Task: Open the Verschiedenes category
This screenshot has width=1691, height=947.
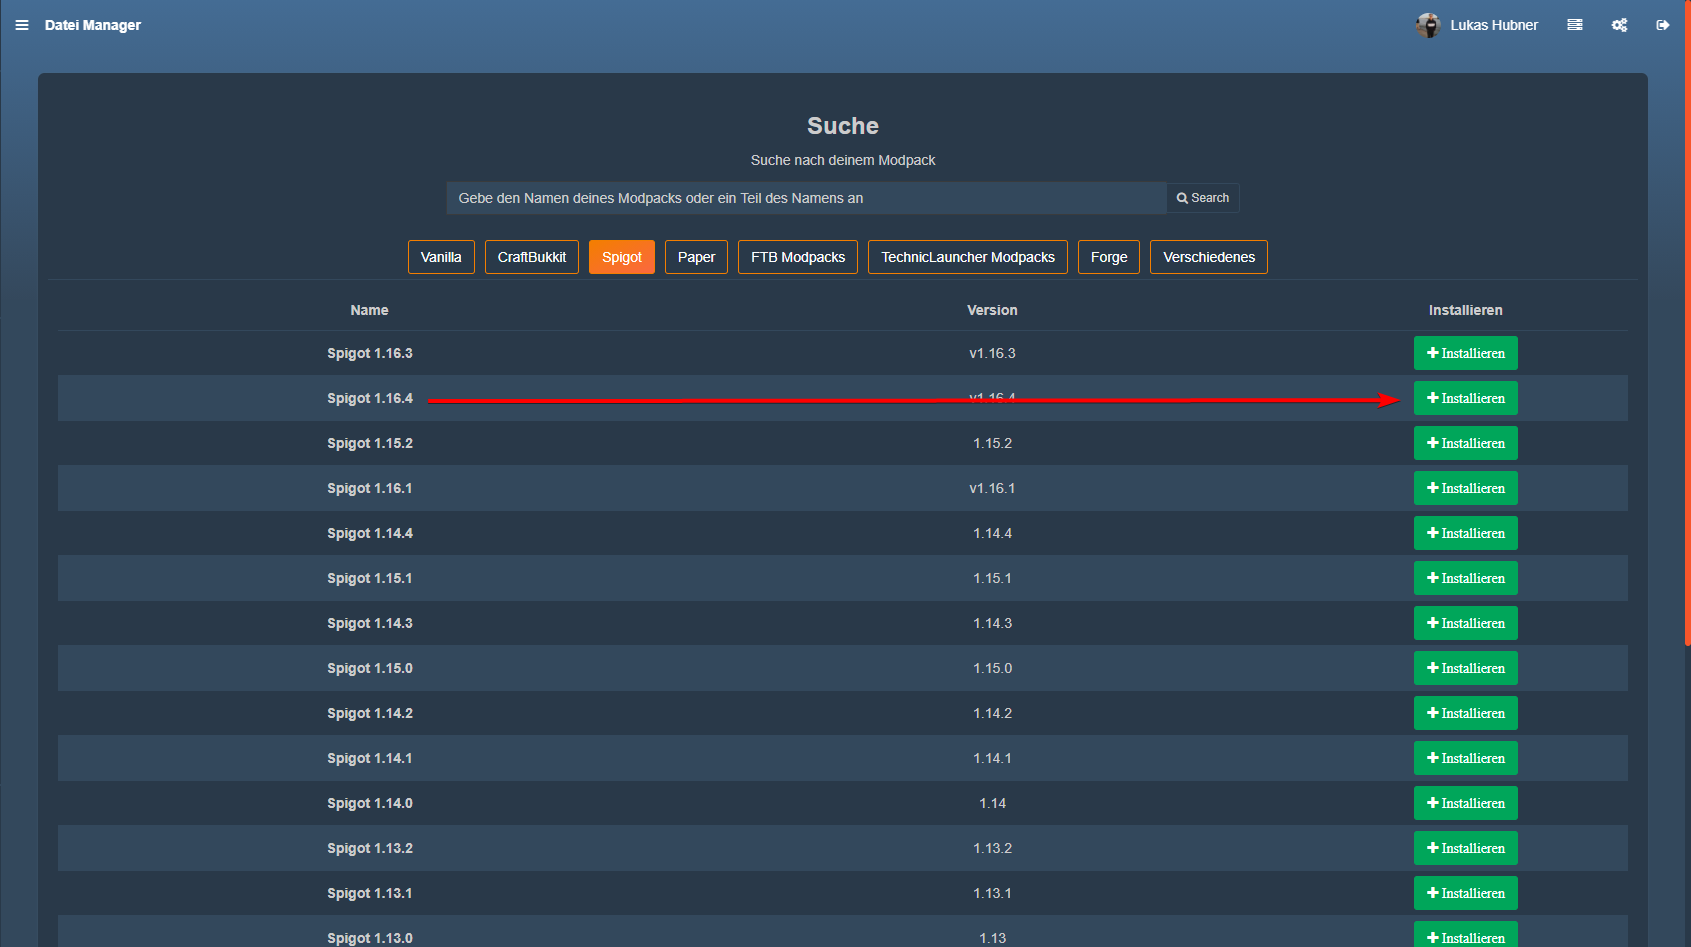Action: [x=1208, y=257]
